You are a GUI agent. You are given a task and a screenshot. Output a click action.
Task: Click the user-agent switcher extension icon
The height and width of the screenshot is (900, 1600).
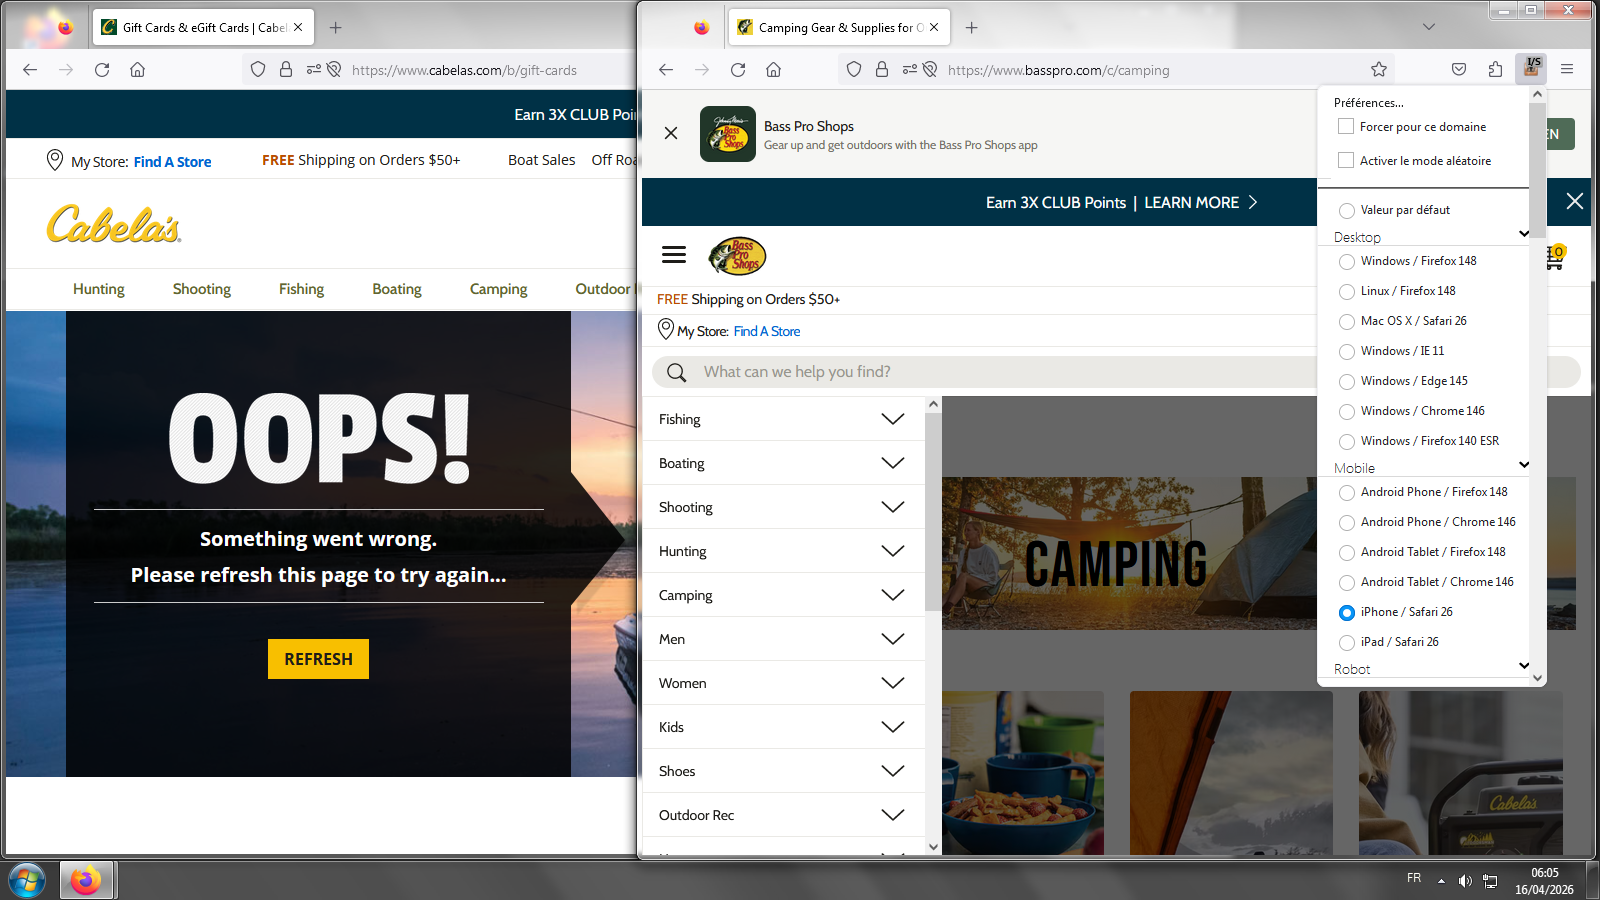pyautogui.click(x=1531, y=69)
